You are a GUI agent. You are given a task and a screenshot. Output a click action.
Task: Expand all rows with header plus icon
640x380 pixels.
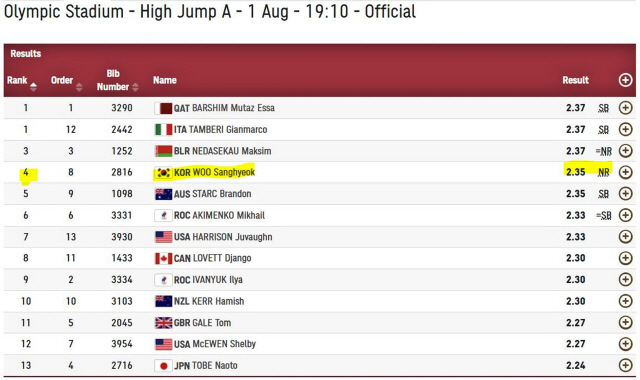(625, 80)
